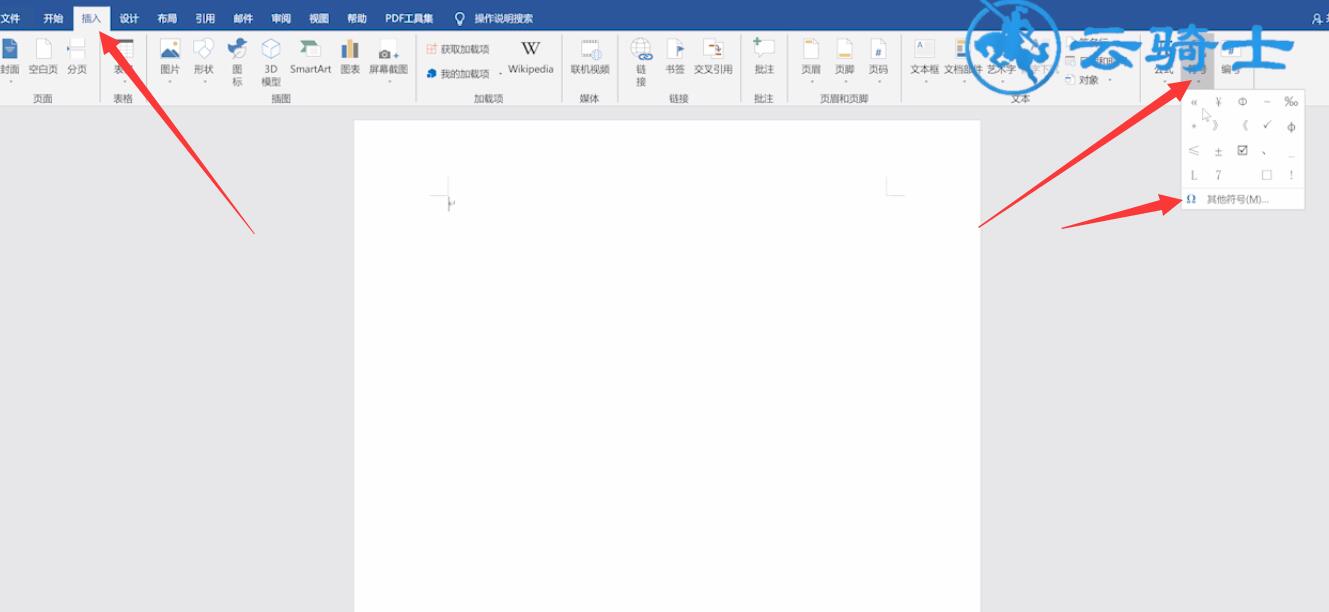Switch to the 视图 view tab
This screenshot has height=612, width=1329.
click(319, 18)
